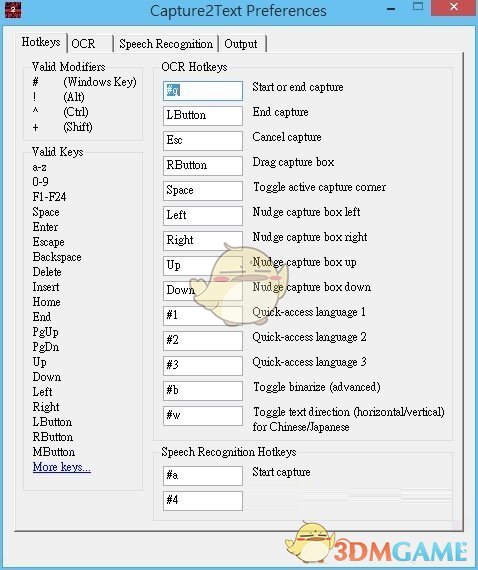This screenshot has height=570, width=478.
Task: Click the PgDn valid key entry
Action: click(46, 347)
